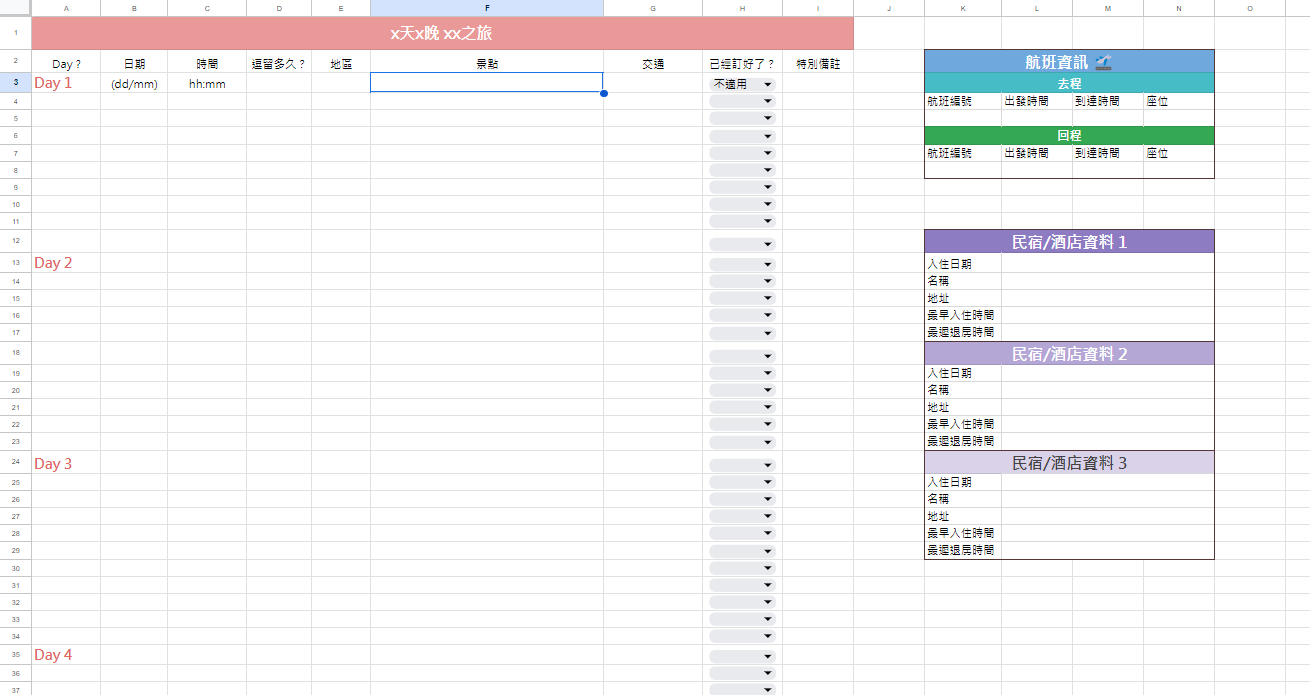
Task: Expand the booking dropdown in the Day 2 row
Action: [742, 264]
